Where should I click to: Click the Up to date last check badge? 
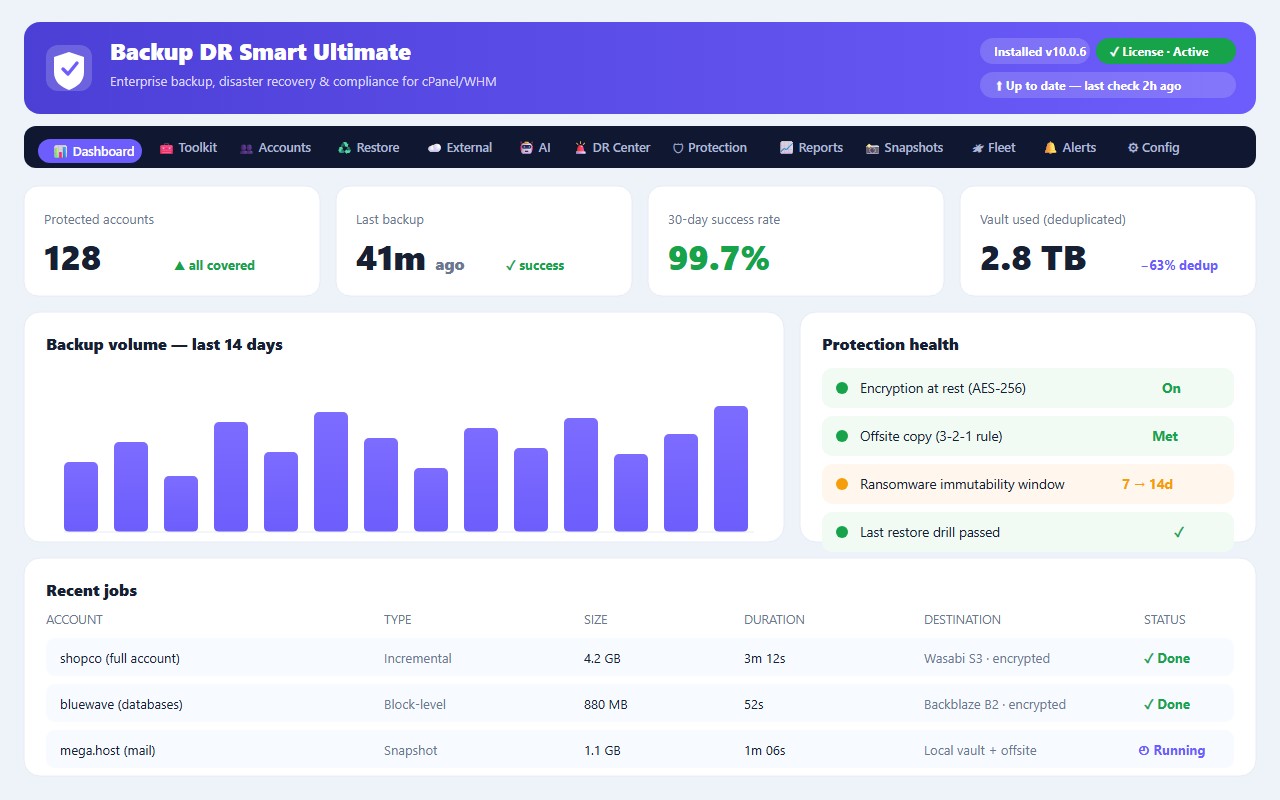(1108, 86)
